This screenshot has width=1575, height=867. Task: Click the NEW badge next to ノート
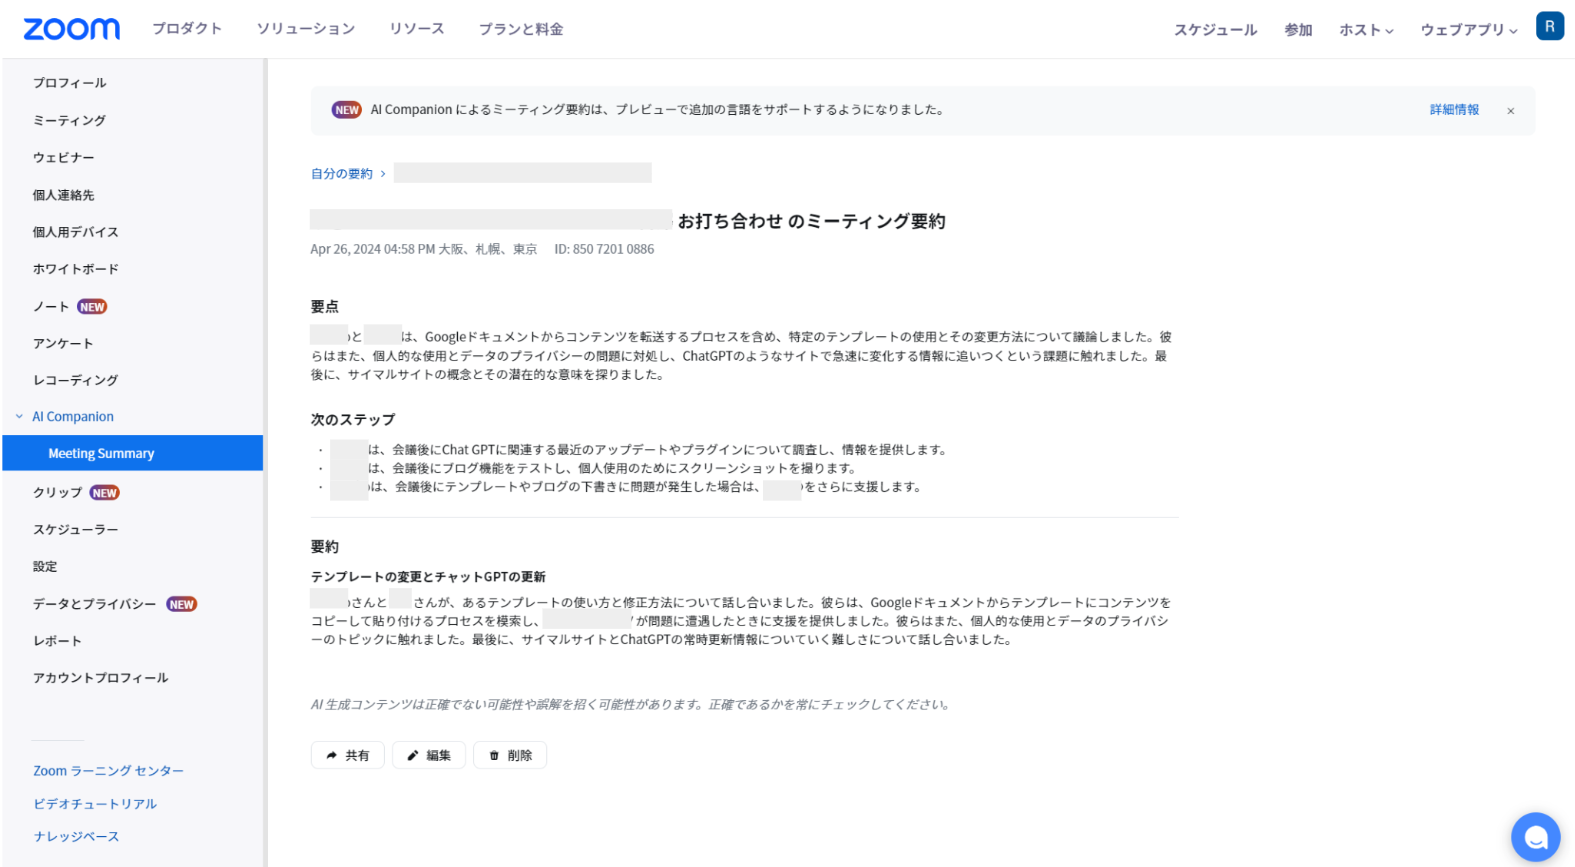tap(92, 307)
